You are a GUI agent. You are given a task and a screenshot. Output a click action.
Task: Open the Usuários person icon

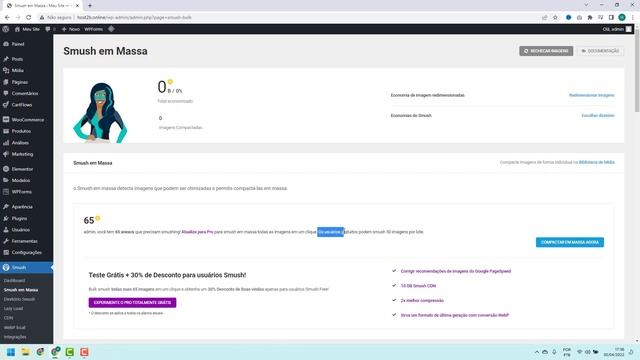(x=6, y=230)
